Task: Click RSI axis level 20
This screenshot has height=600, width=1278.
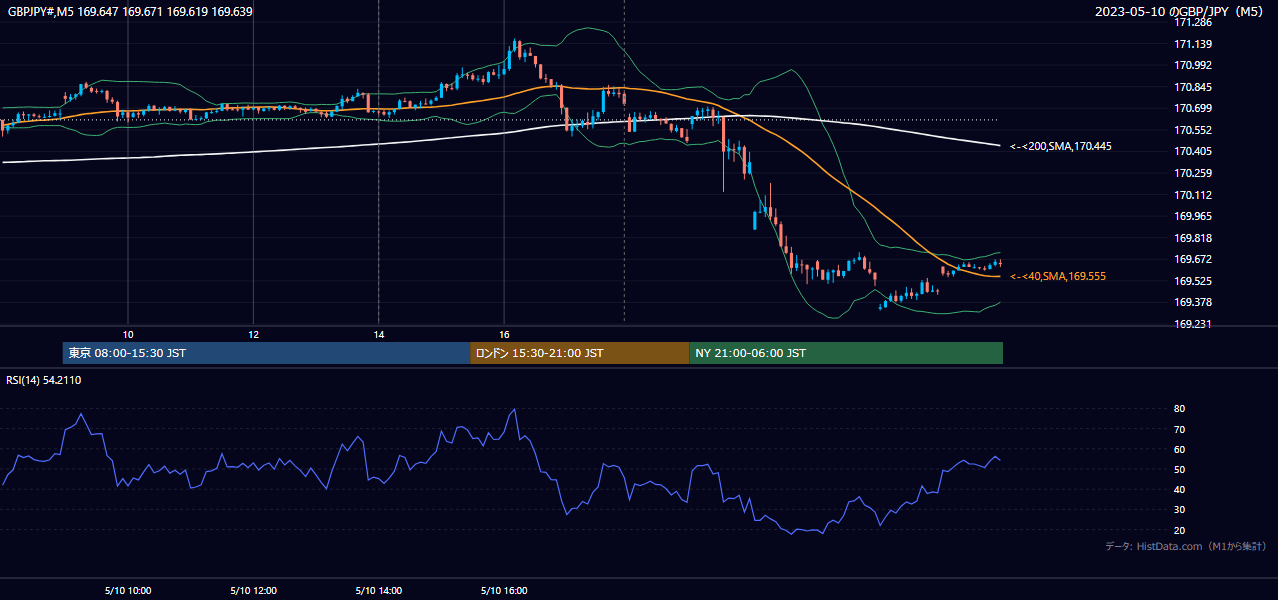Action: point(1180,530)
